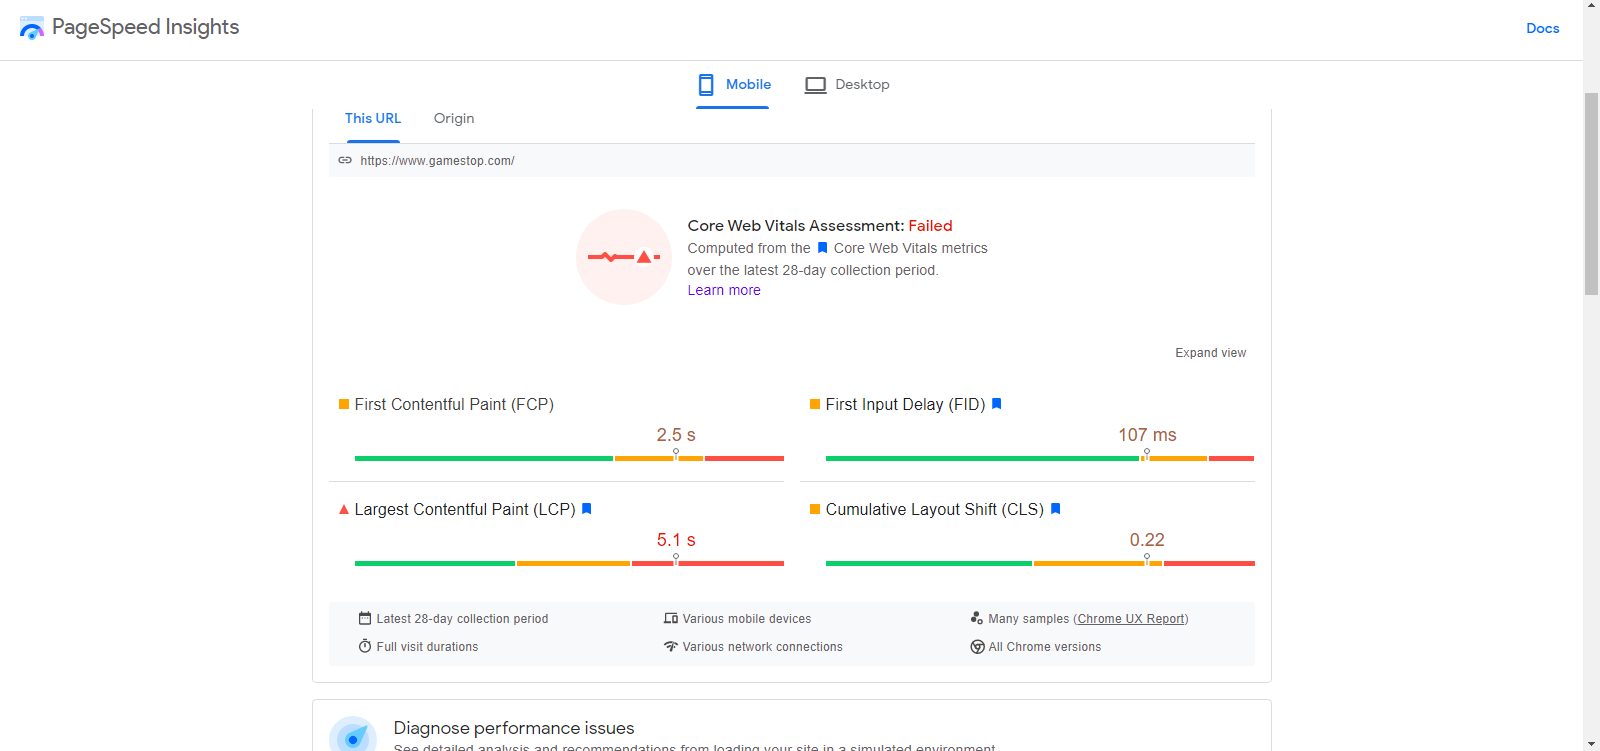Image resolution: width=1600 pixels, height=751 pixels.
Task: Click the FID distribution bar
Action: (x=1040, y=458)
